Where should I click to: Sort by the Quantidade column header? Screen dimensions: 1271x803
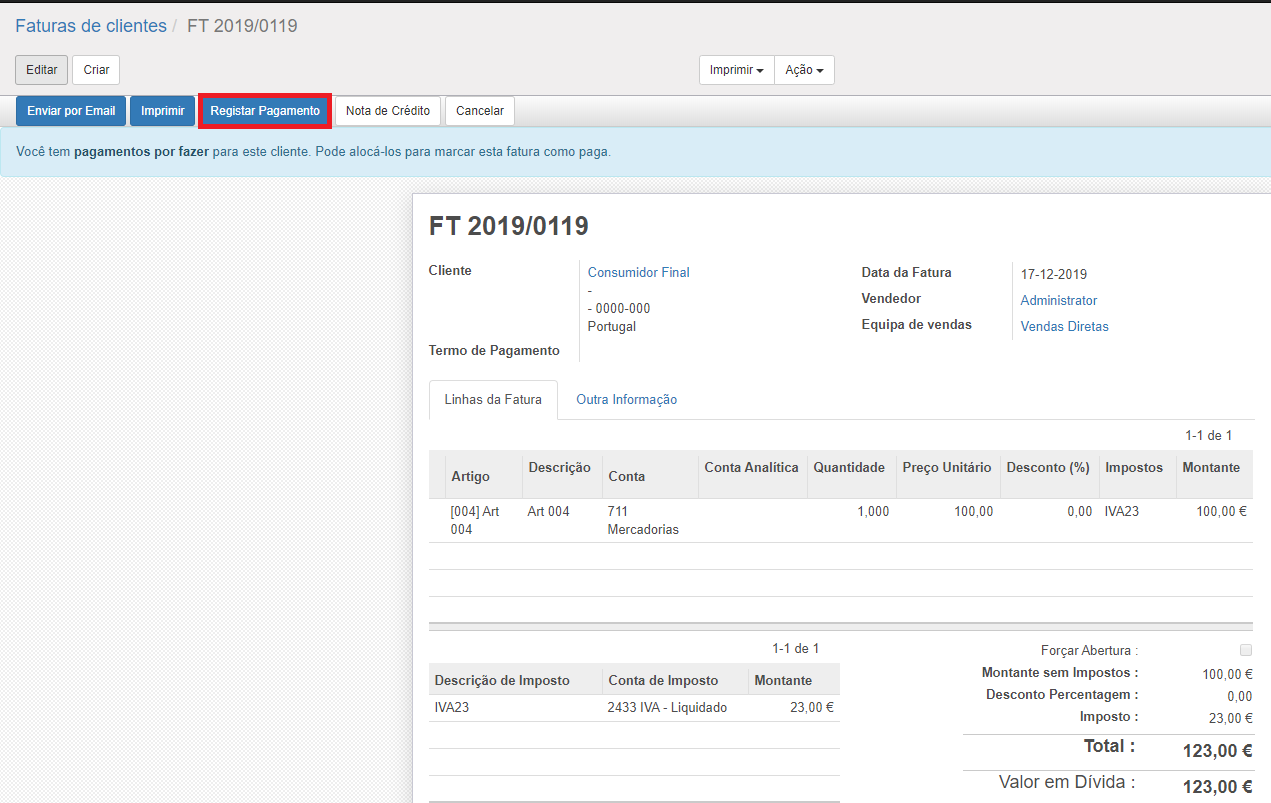click(849, 467)
